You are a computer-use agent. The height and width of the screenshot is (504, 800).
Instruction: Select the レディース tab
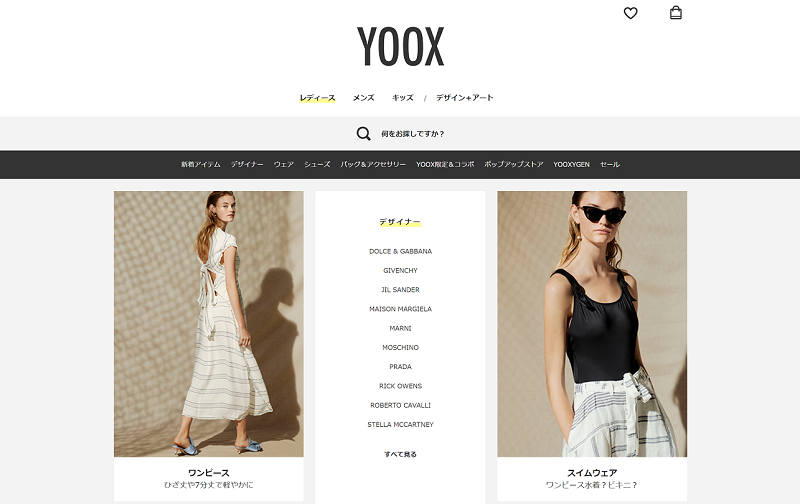coord(317,97)
